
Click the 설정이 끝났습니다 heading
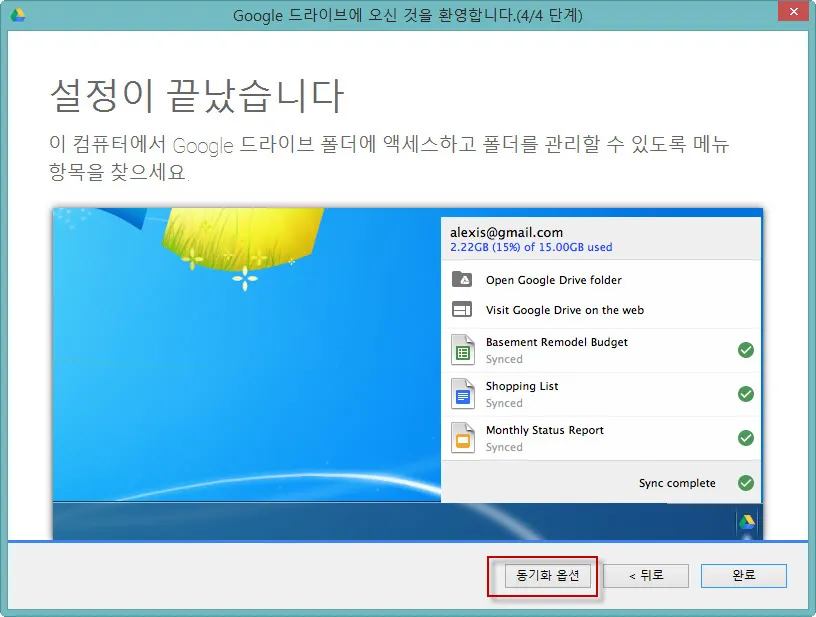click(197, 96)
